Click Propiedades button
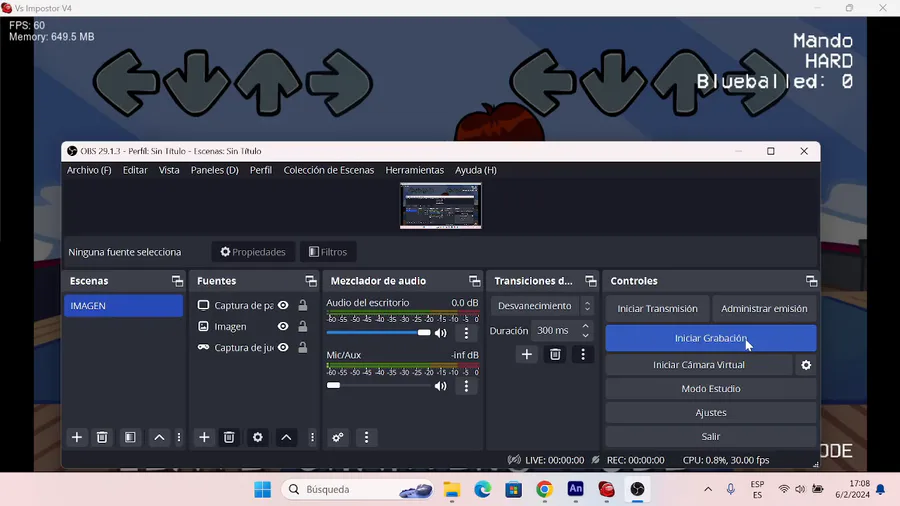 (253, 252)
